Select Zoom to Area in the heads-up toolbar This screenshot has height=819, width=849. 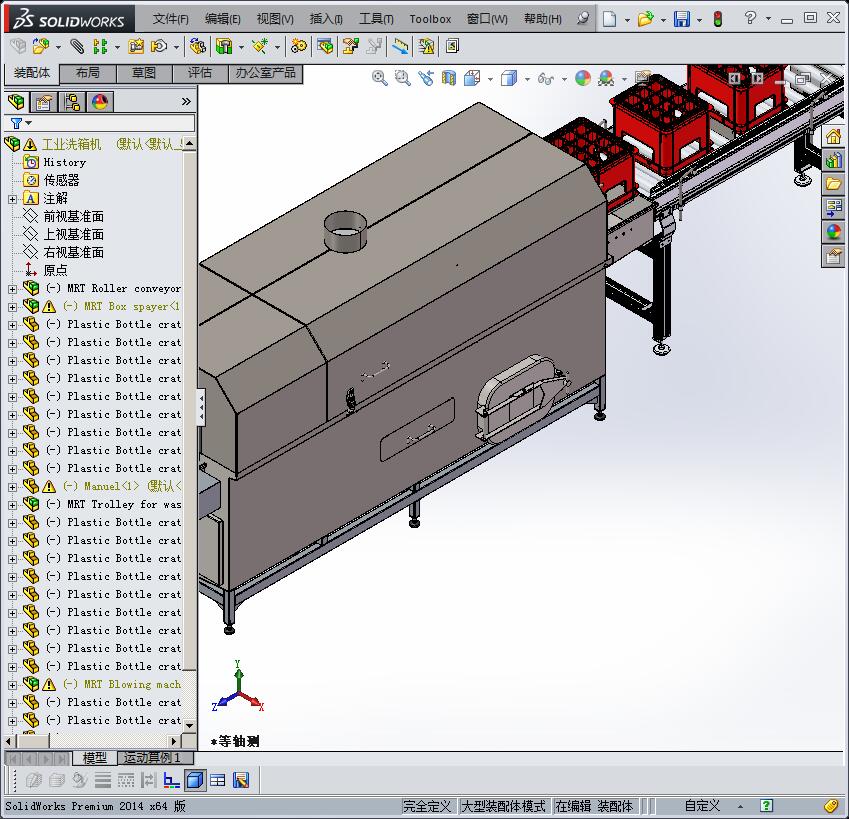(x=401, y=78)
